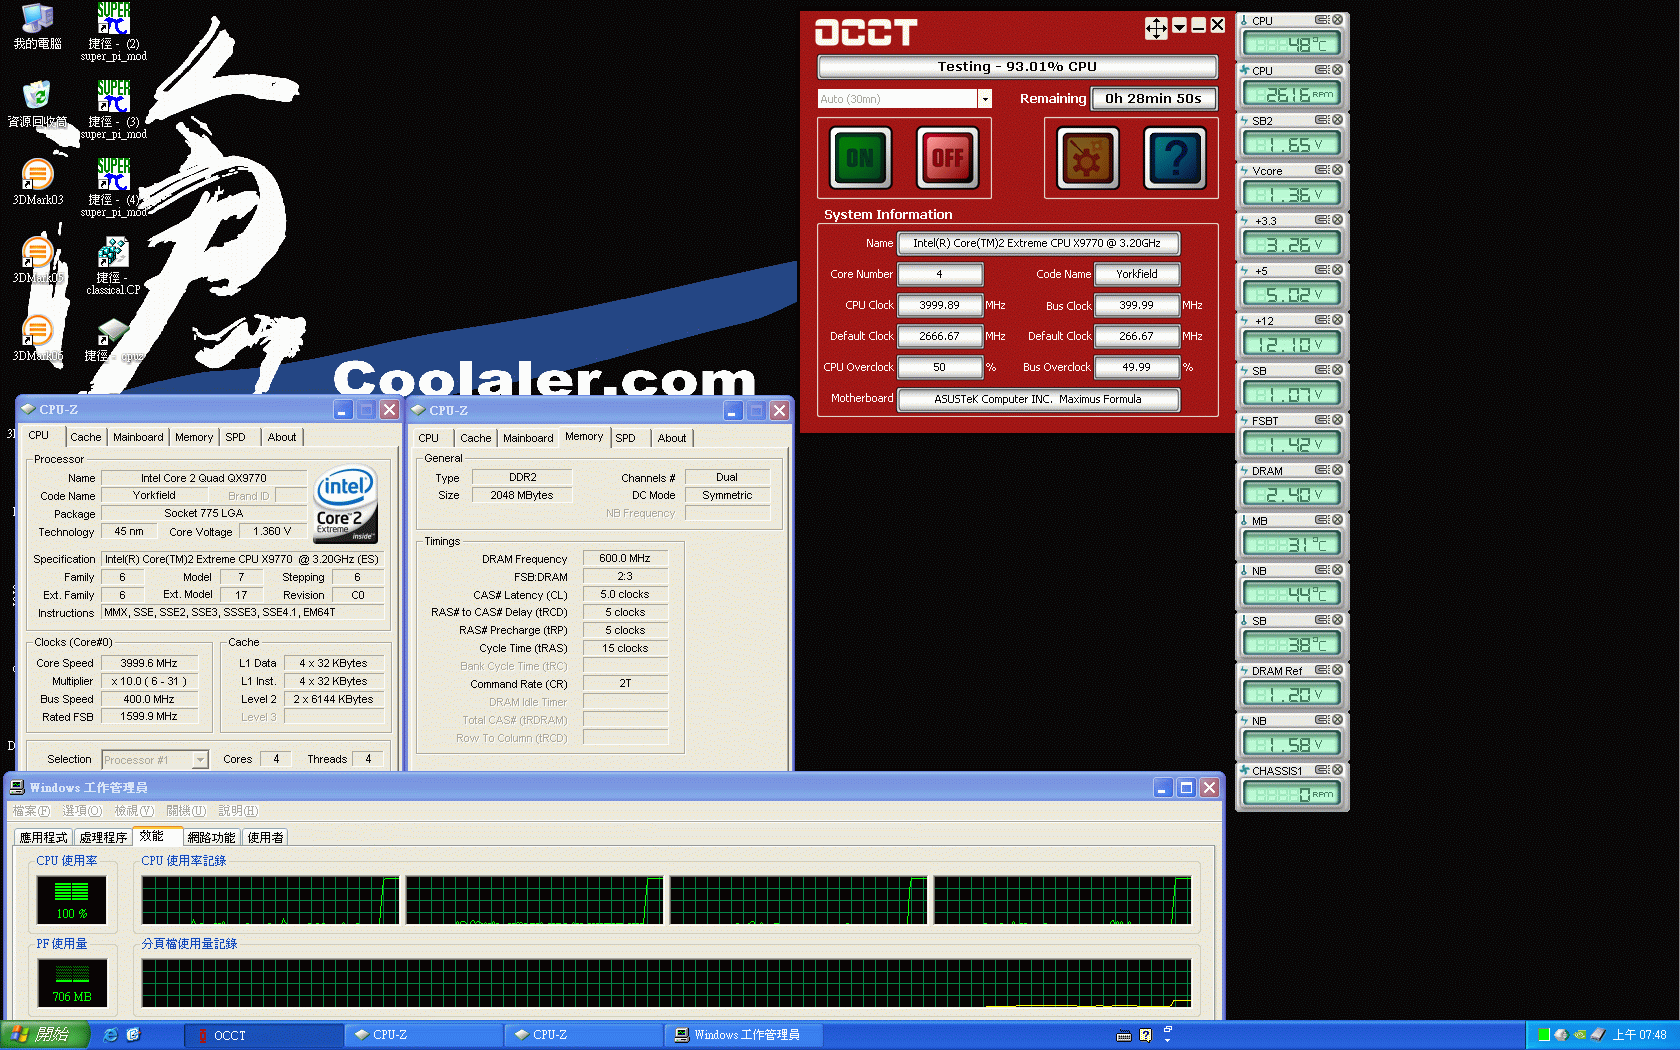Open the About tab in left CPU-Z
Viewport: 1680px width, 1050px height.
pyautogui.click(x=282, y=437)
